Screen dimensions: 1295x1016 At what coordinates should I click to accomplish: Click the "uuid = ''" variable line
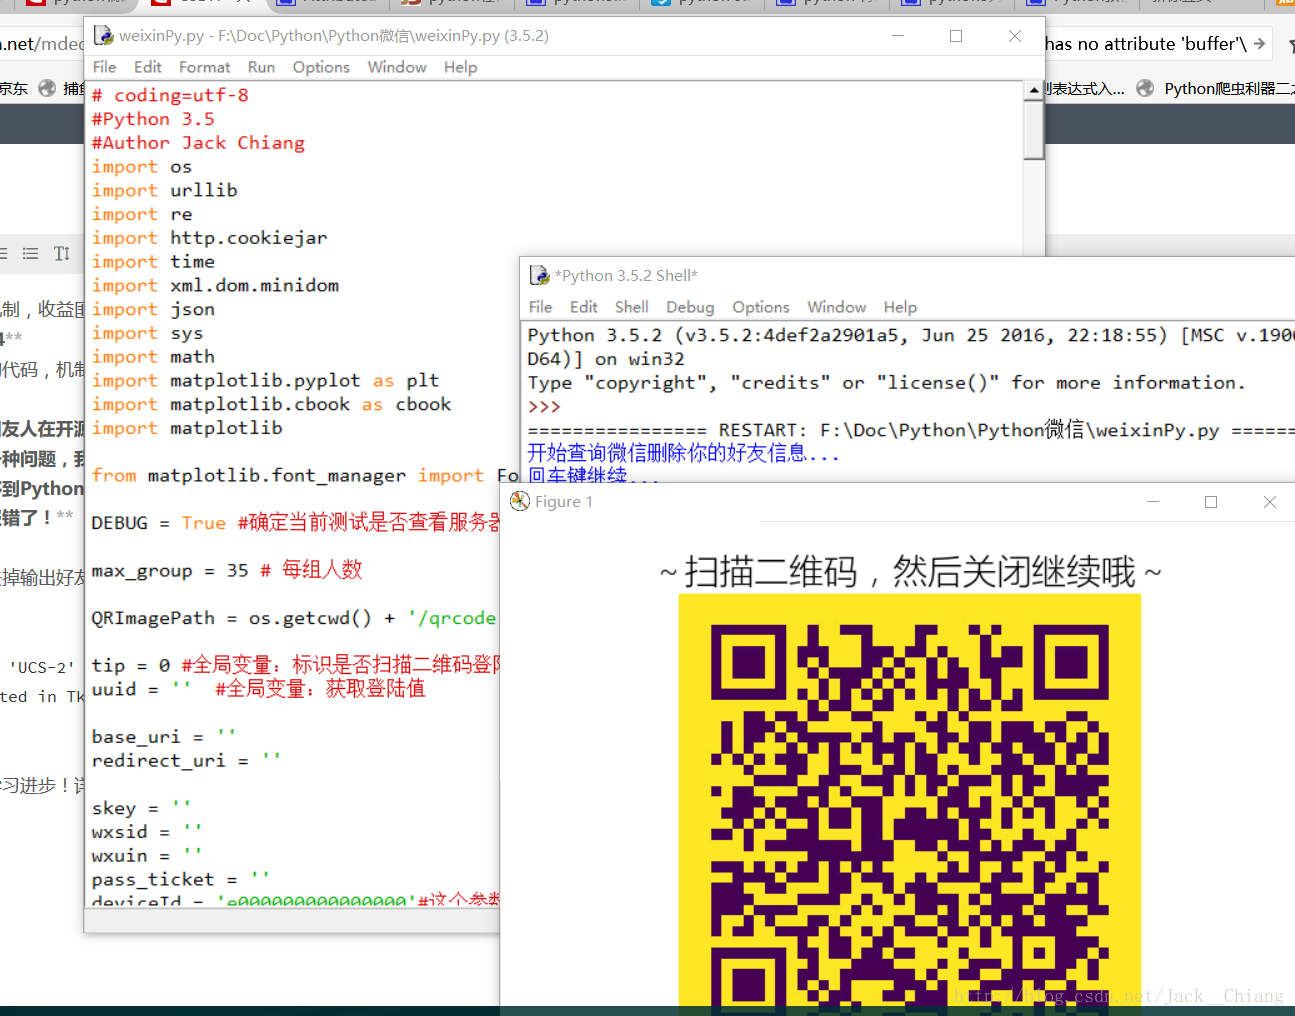(x=258, y=689)
